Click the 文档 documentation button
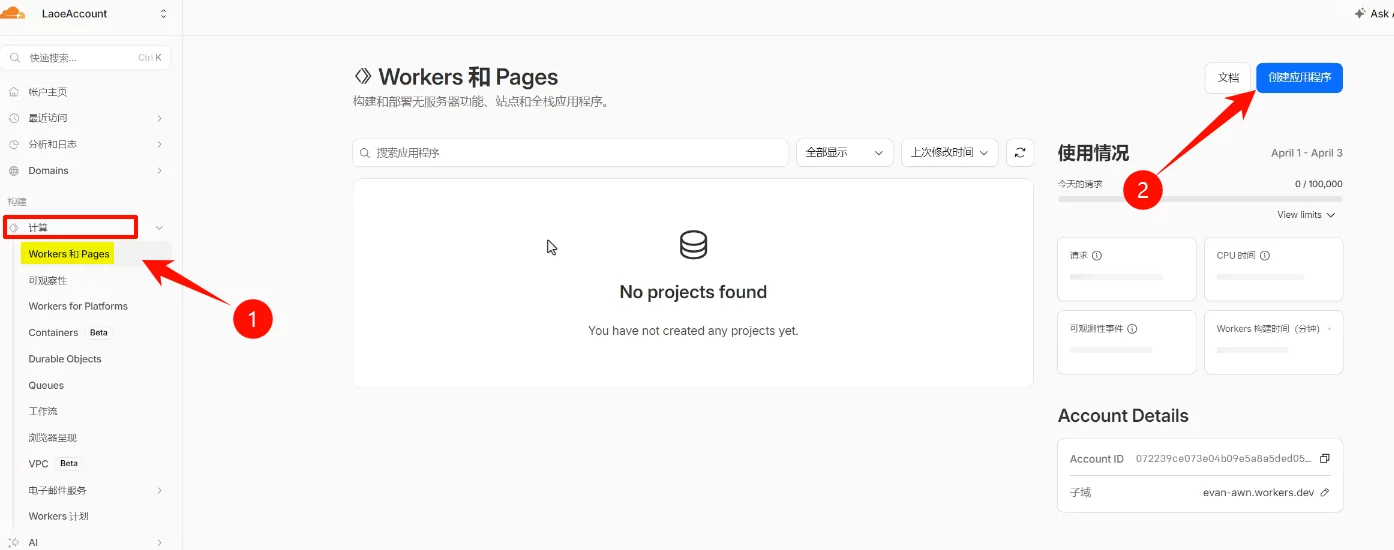This screenshot has width=1394, height=550. [1228, 78]
